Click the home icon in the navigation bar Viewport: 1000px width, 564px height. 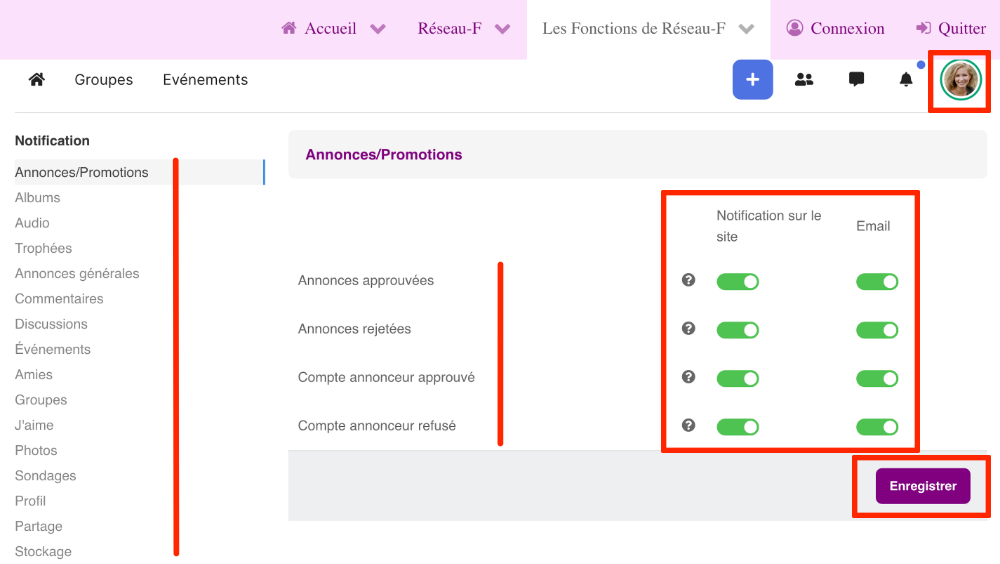point(37,80)
